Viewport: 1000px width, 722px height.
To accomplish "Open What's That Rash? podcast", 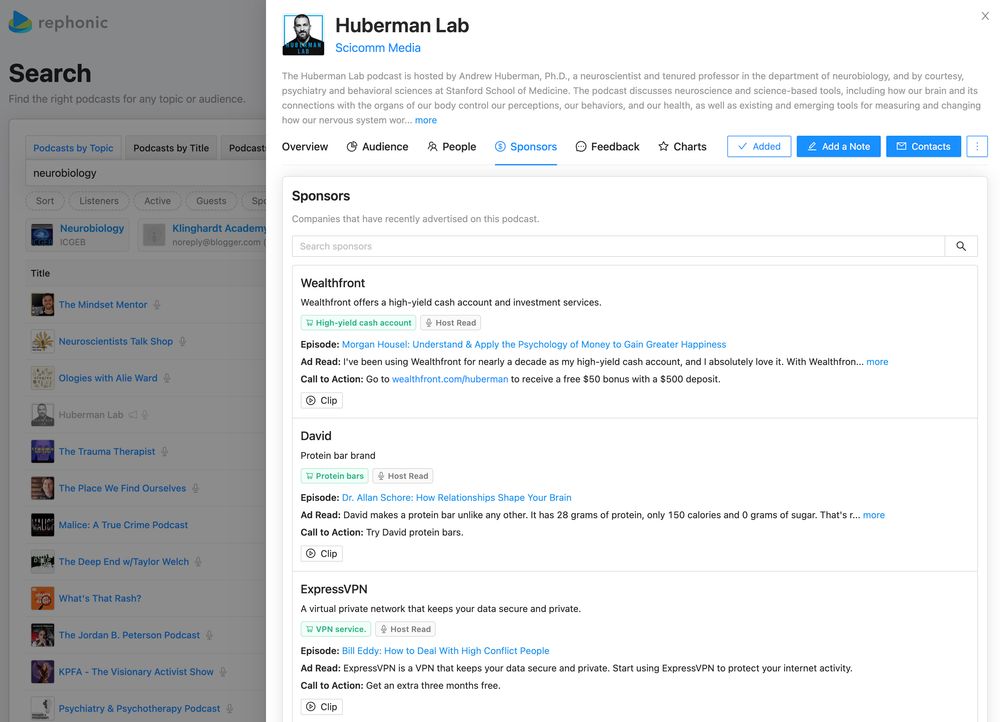I will pyautogui.click(x=100, y=598).
